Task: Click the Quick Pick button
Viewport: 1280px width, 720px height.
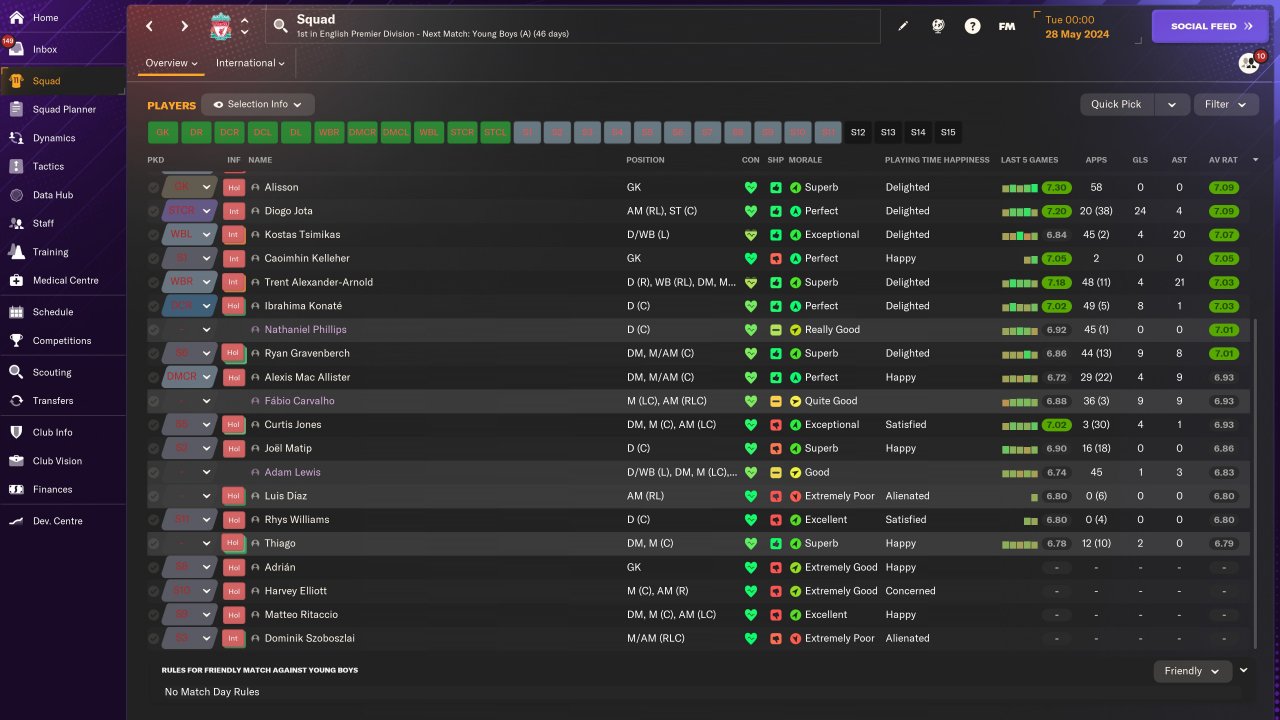Action: (x=1116, y=104)
